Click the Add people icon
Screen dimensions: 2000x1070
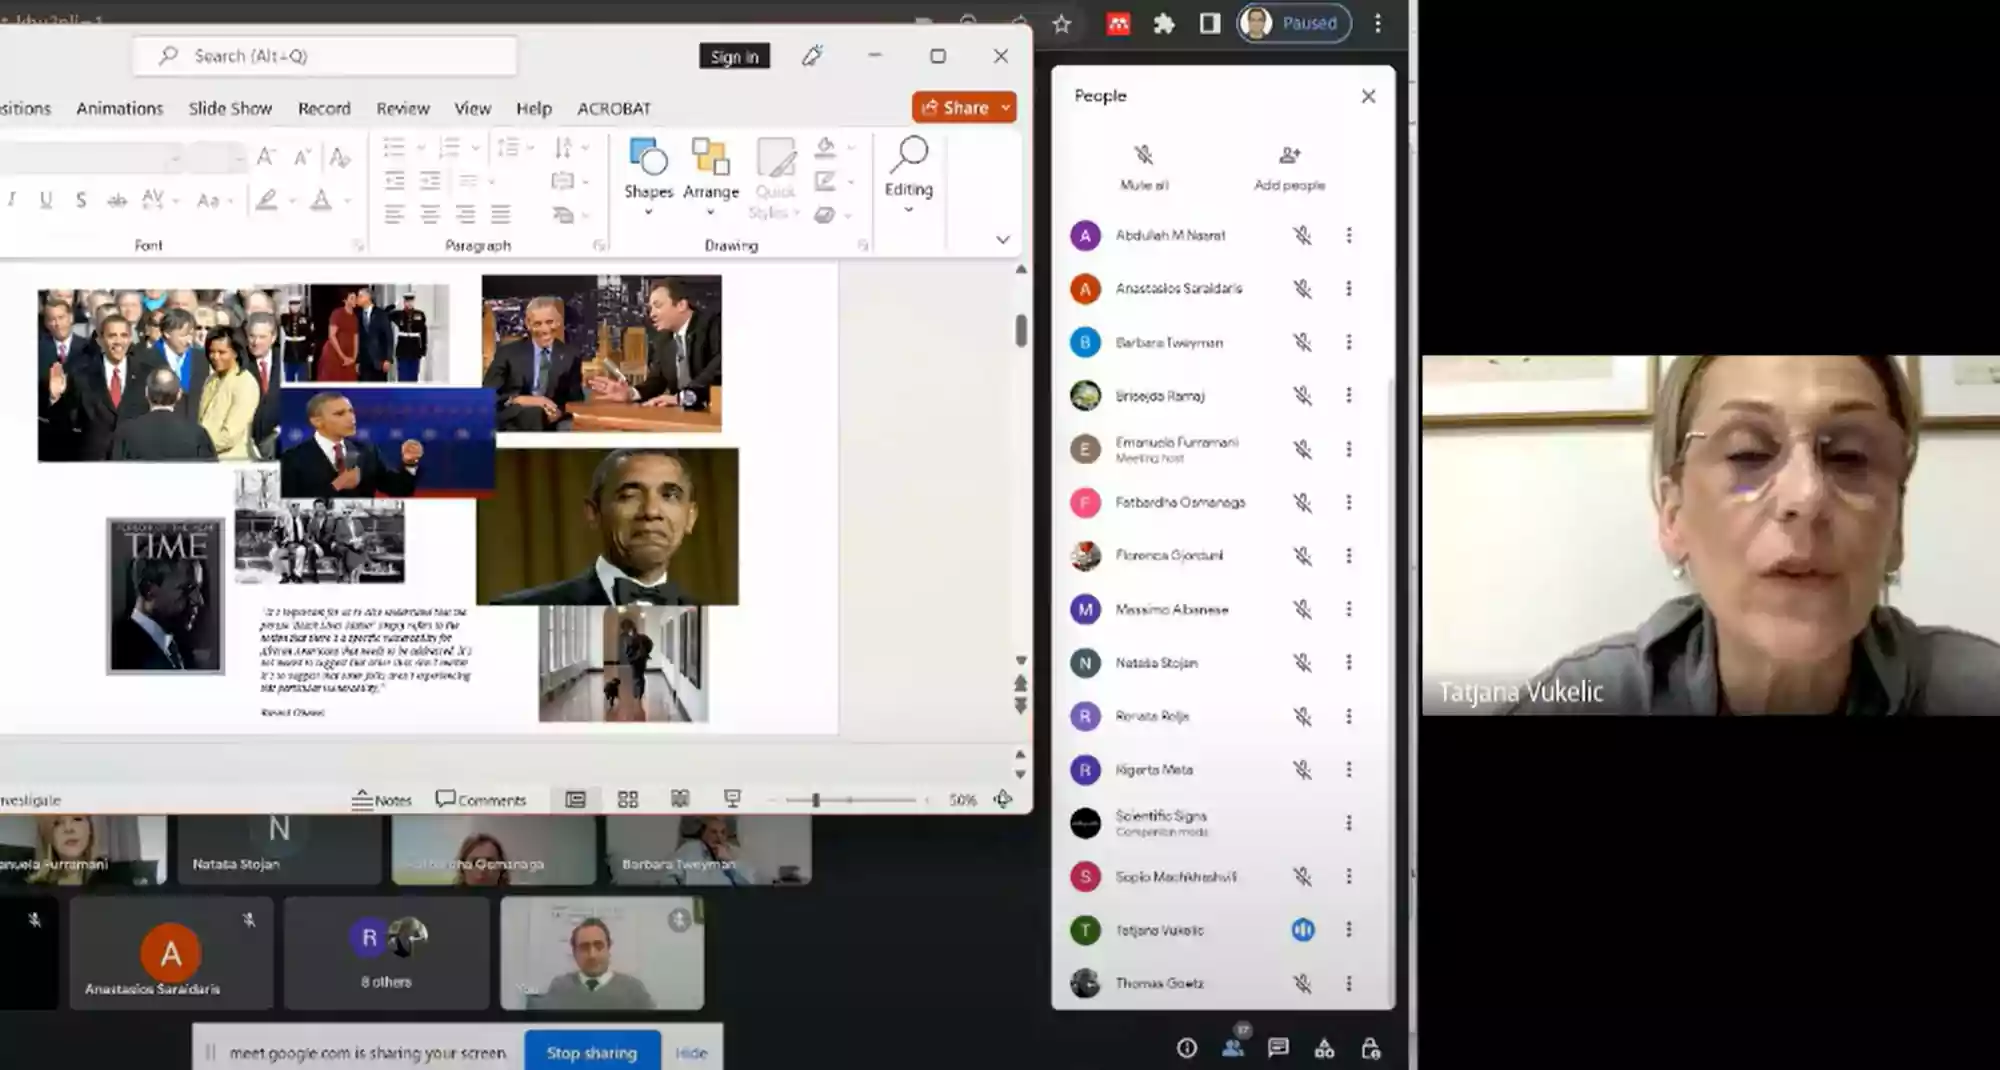pos(1289,156)
